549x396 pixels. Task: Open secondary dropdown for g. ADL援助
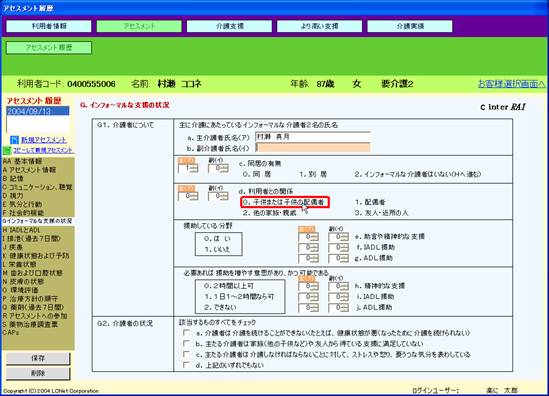point(338,258)
